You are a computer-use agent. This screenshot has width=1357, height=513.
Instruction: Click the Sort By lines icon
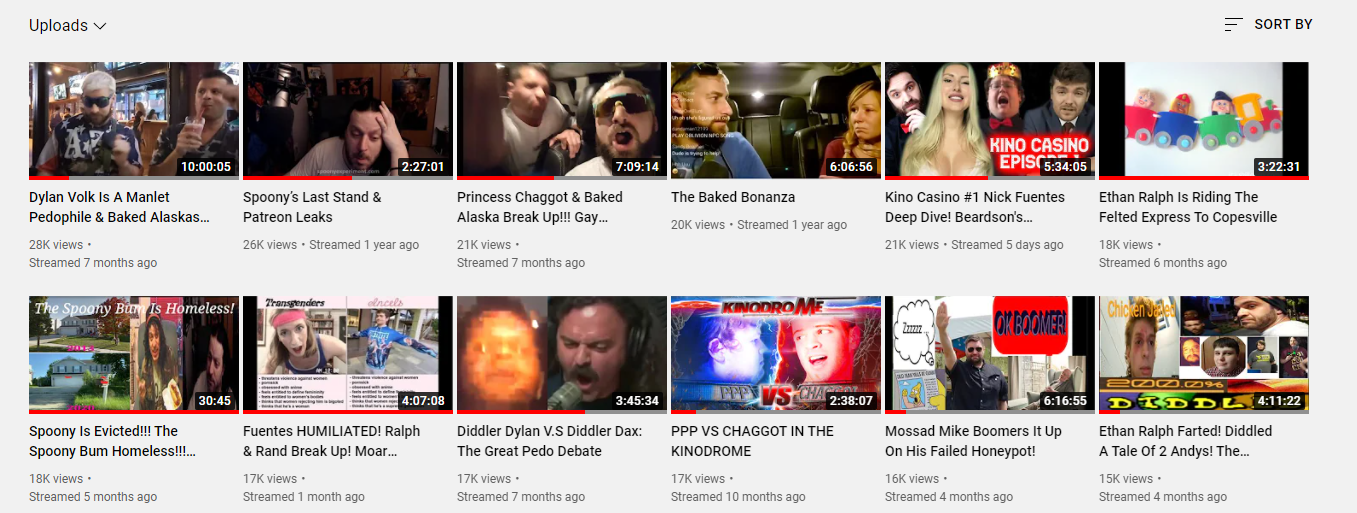[1233, 24]
